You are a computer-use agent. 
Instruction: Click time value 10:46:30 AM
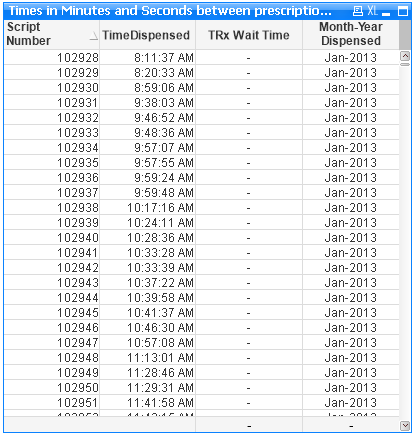161,328
